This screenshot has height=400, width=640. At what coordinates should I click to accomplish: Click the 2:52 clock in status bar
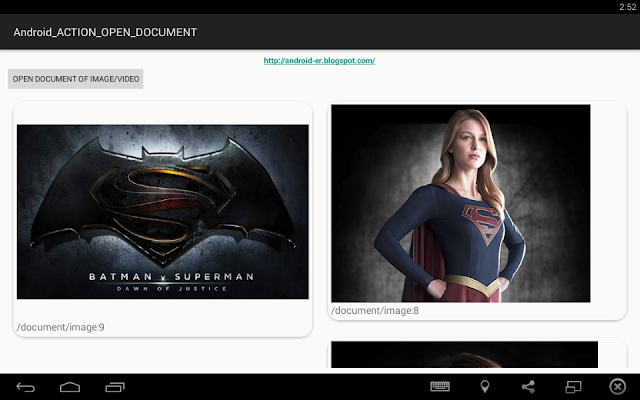point(627,7)
